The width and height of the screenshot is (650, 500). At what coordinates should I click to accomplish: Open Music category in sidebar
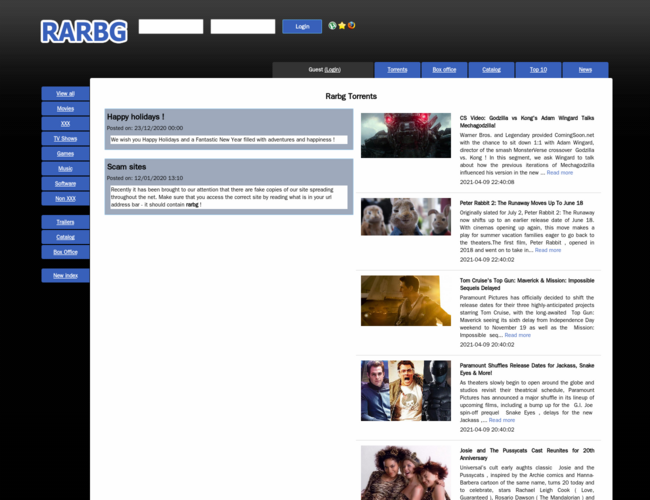coord(65,168)
